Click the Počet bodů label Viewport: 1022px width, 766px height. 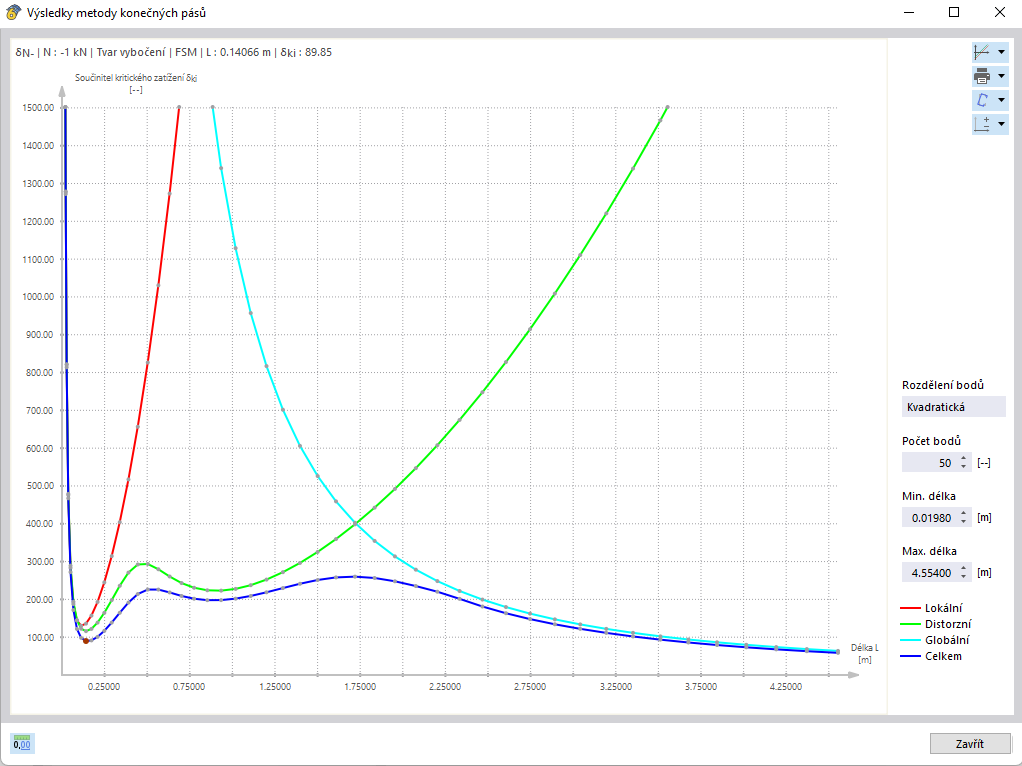[931, 441]
